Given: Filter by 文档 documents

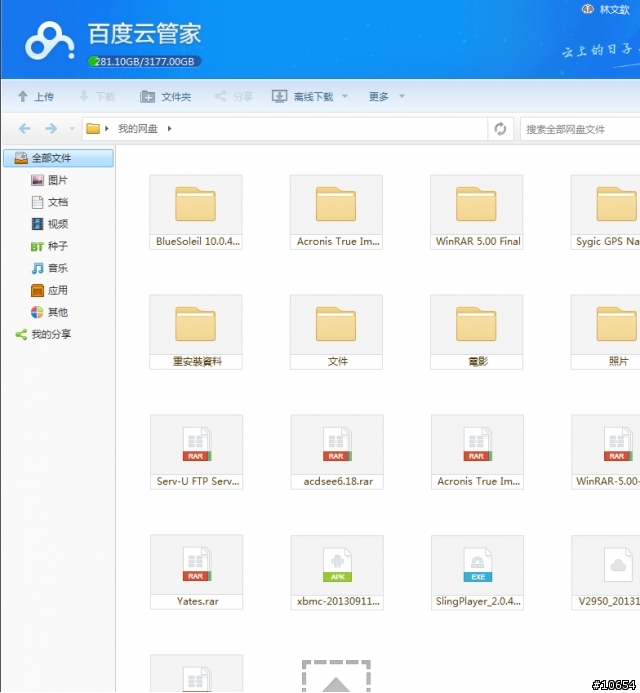Looking at the screenshot, I should (x=50, y=202).
